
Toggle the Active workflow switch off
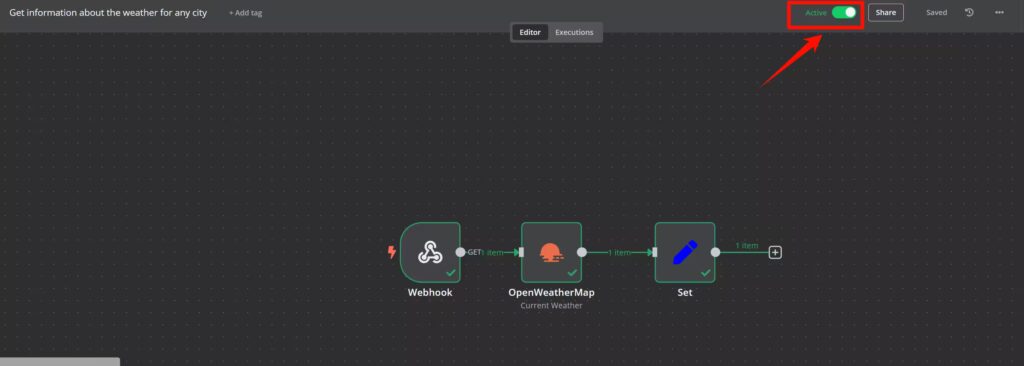(844, 12)
